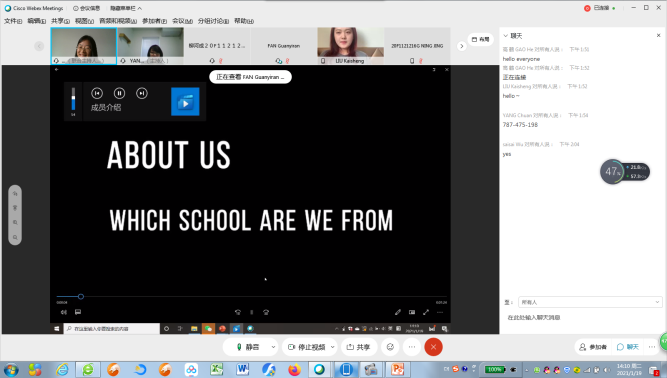Image resolution: width=667 pixels, height=378 pixels.
Task: Expand video options arrow beside 停止视频
Action: tap(333, 347)
